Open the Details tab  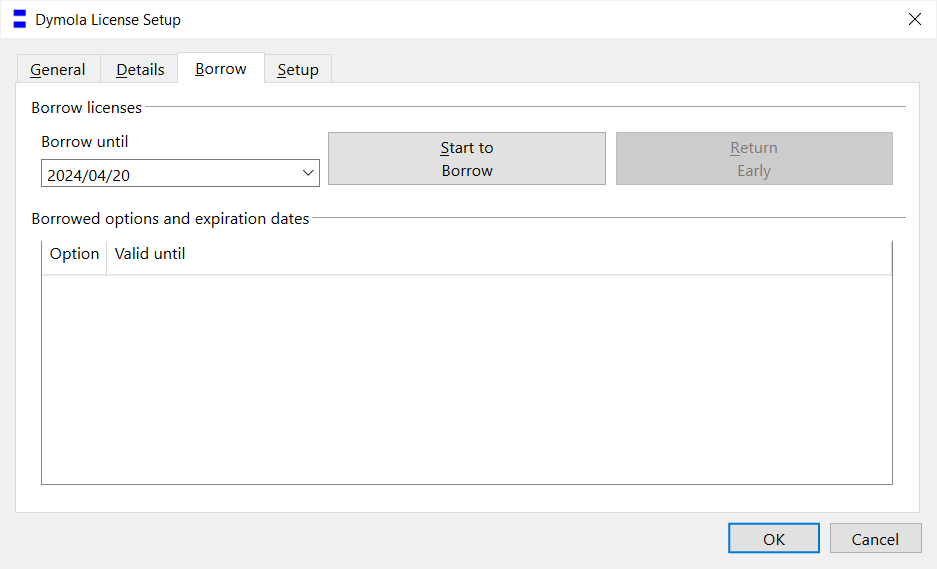coord(140,69)
